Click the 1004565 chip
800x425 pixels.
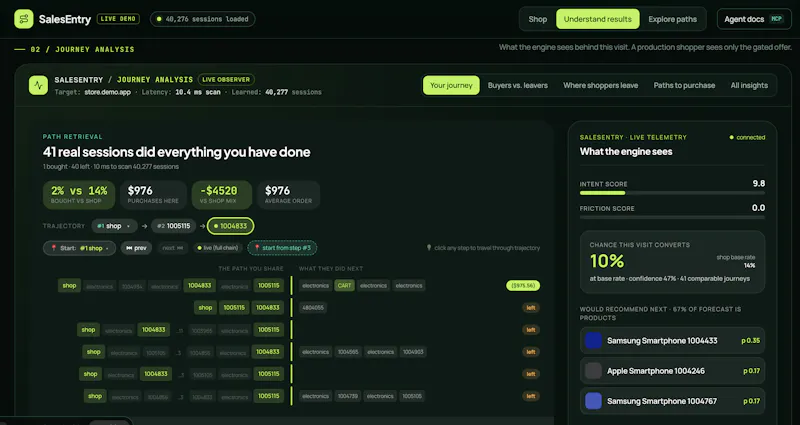347,352
